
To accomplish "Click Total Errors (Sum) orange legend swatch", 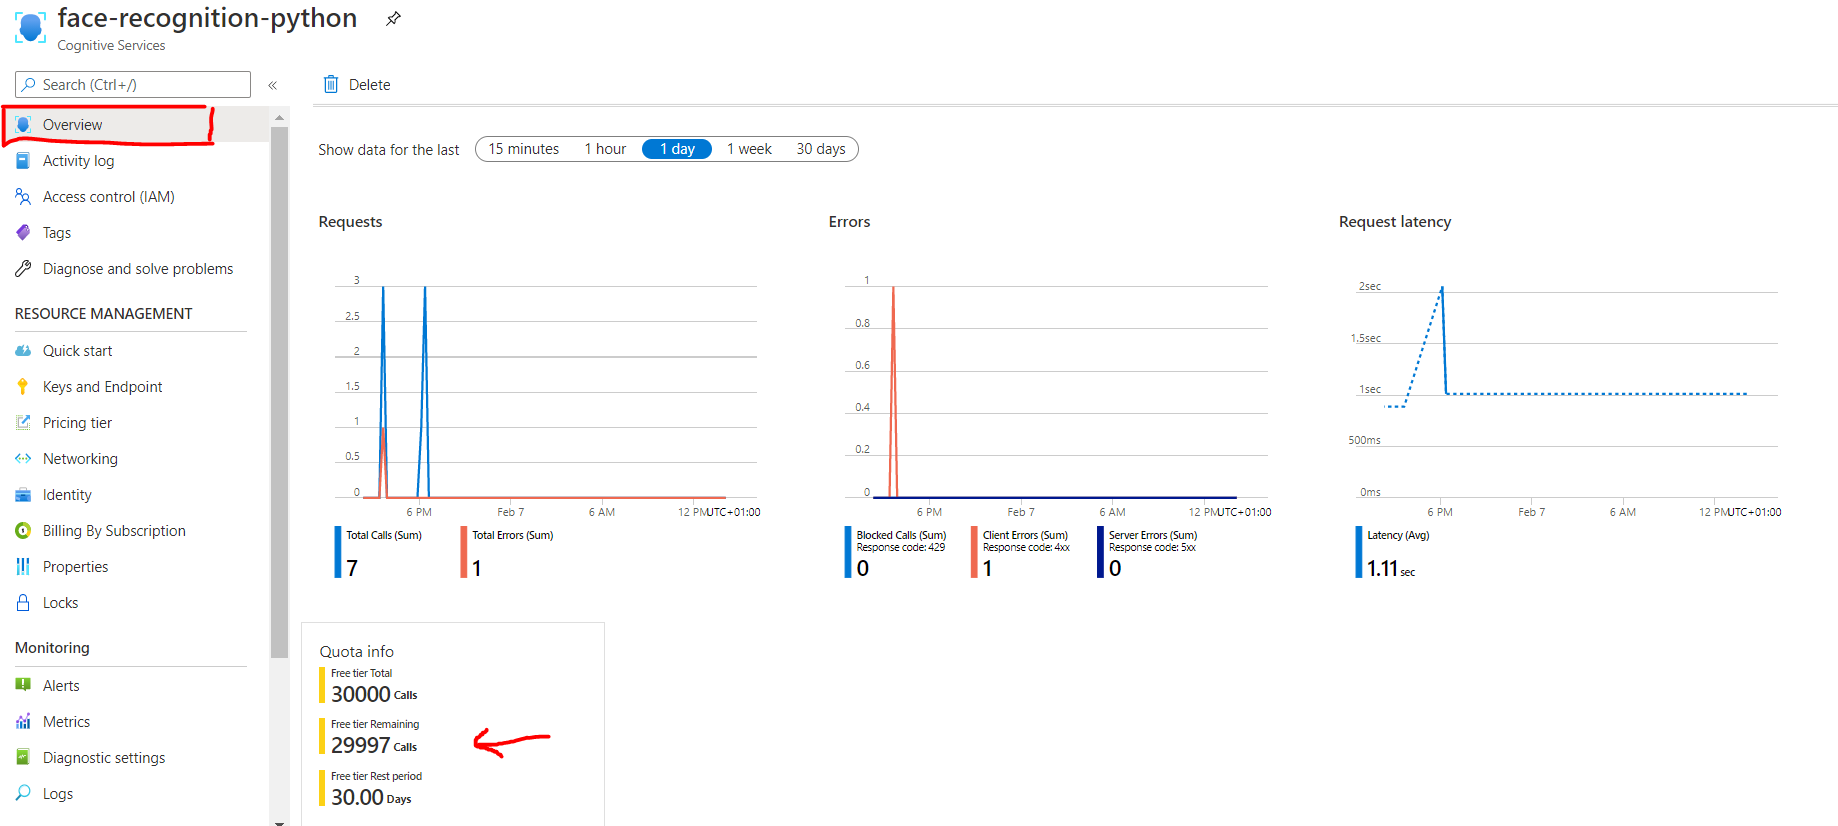I will click(x=464, y=552).
